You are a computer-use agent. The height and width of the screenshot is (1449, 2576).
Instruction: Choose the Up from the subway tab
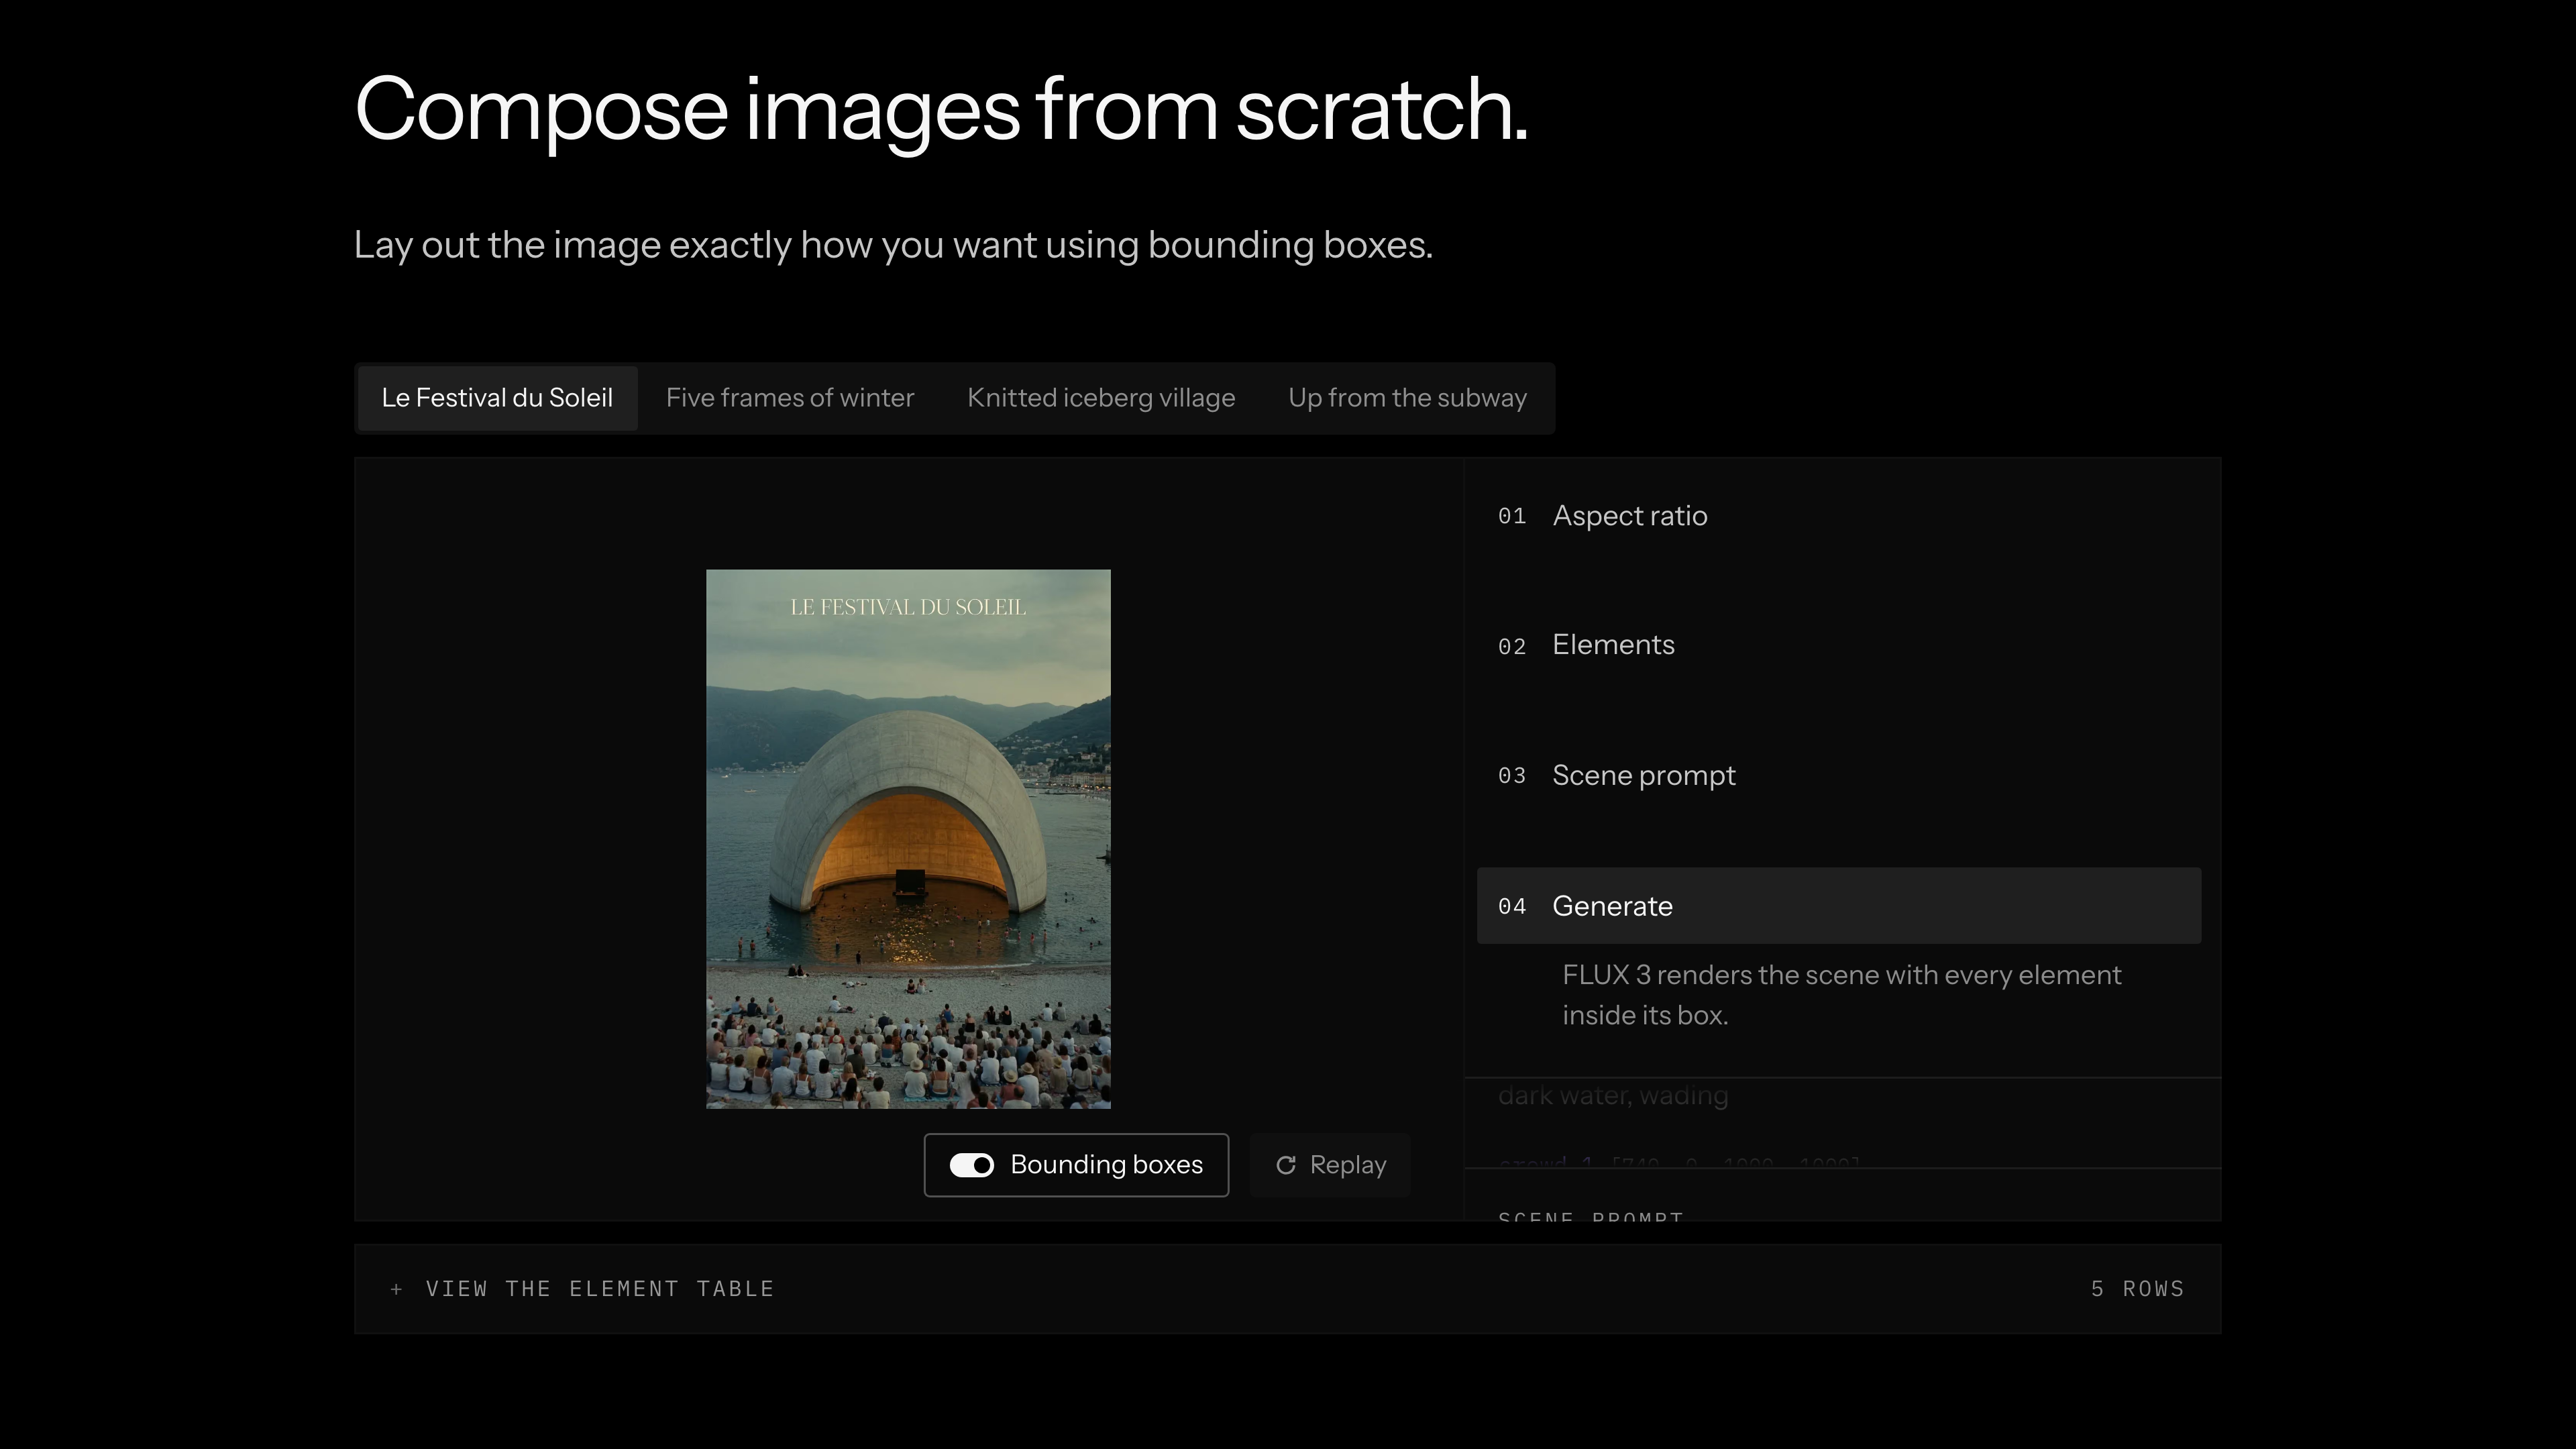[x=1407, y=398]
